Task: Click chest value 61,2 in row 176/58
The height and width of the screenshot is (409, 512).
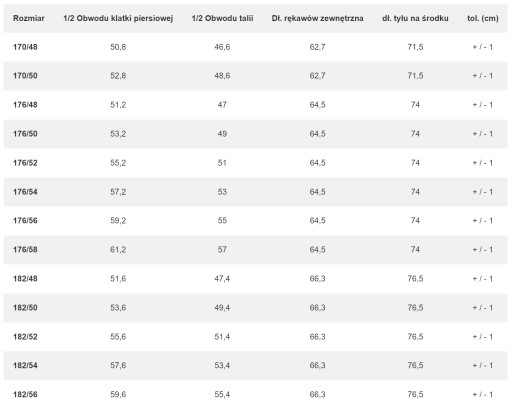Action: (x=118, y=250)
